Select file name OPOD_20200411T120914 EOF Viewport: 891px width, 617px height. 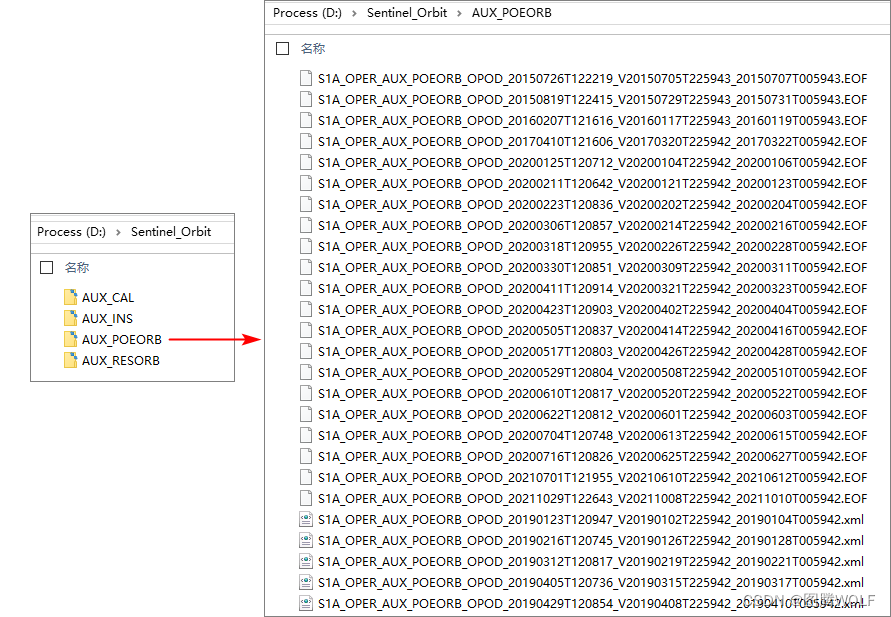click(x=593, y=289)
